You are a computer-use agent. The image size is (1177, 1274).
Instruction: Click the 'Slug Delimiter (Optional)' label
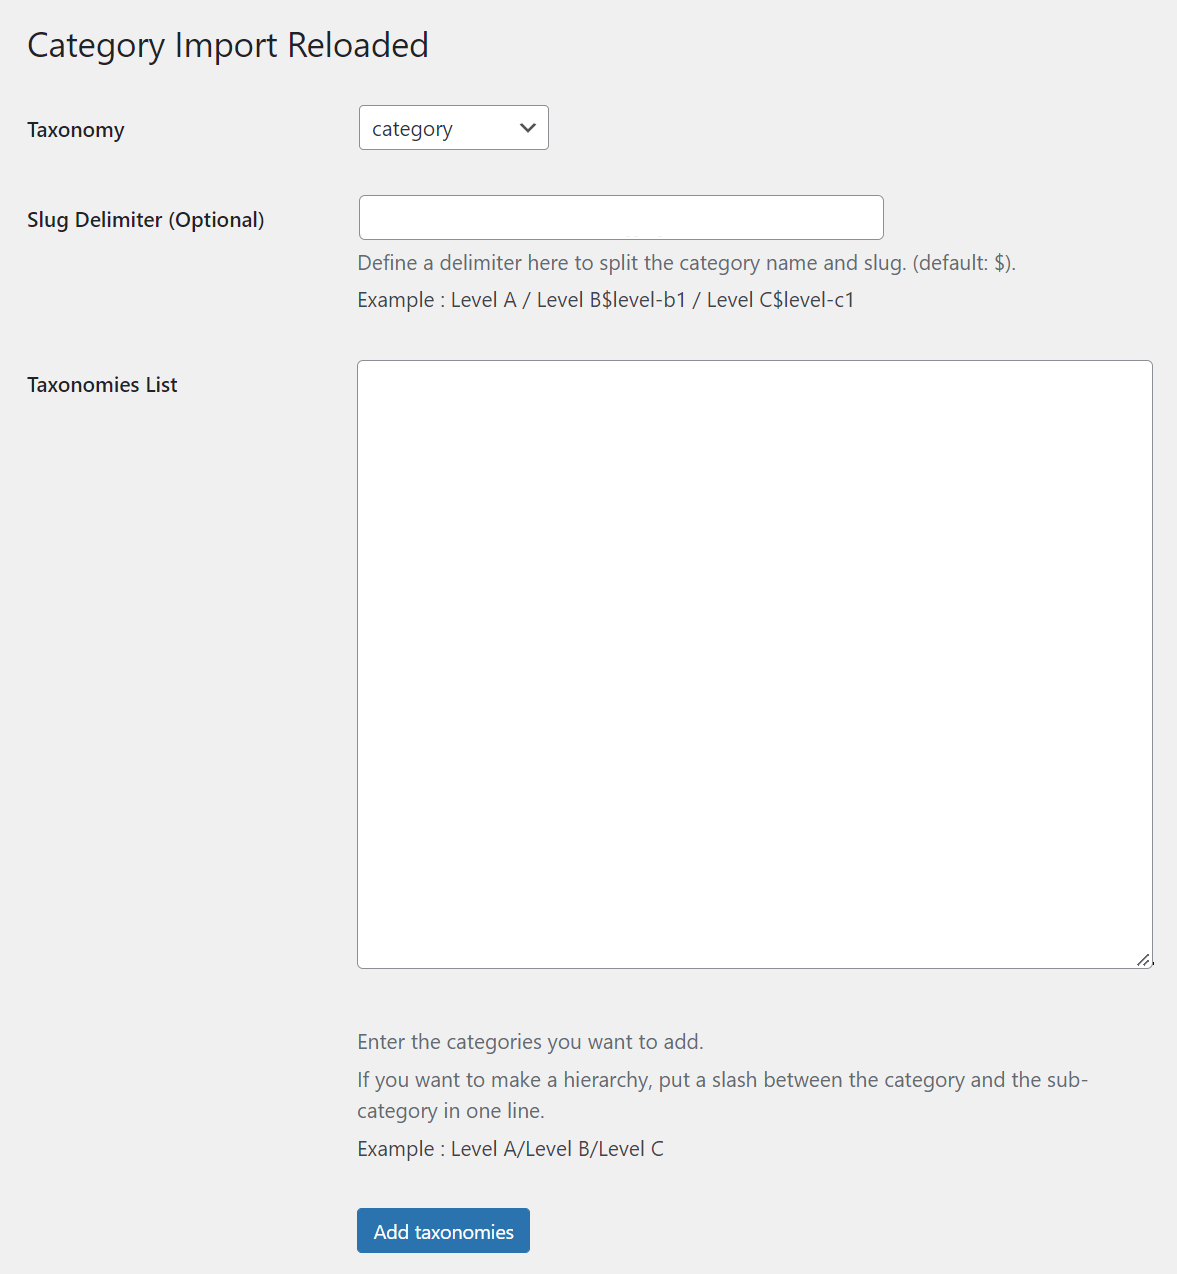click(146, 220)
